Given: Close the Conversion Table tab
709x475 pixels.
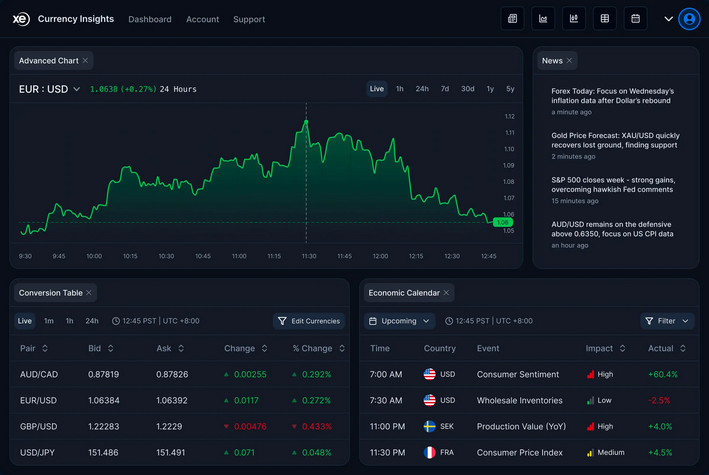Looking at the screenshot, I should coord(89,293).
